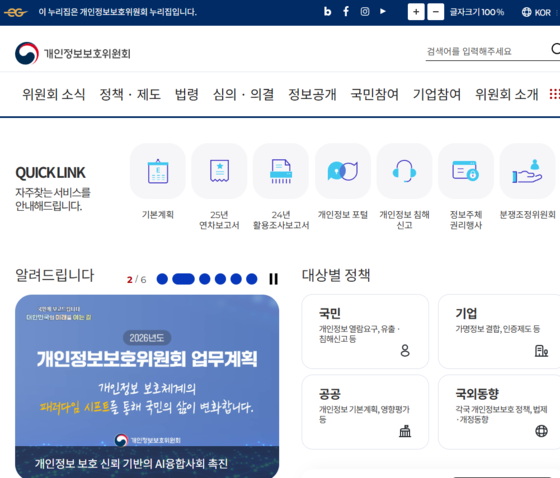Select the last banner slide dot
Viewport: 560px width, 478px height.
click(252, 279)
